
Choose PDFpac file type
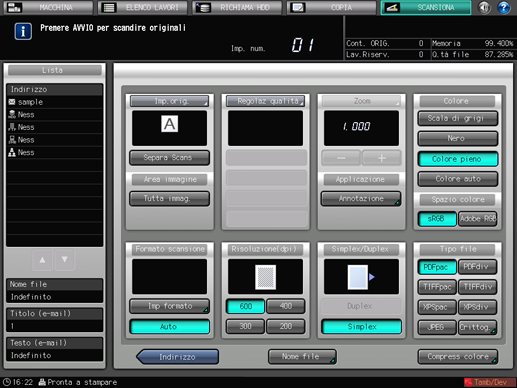[437, 267]
